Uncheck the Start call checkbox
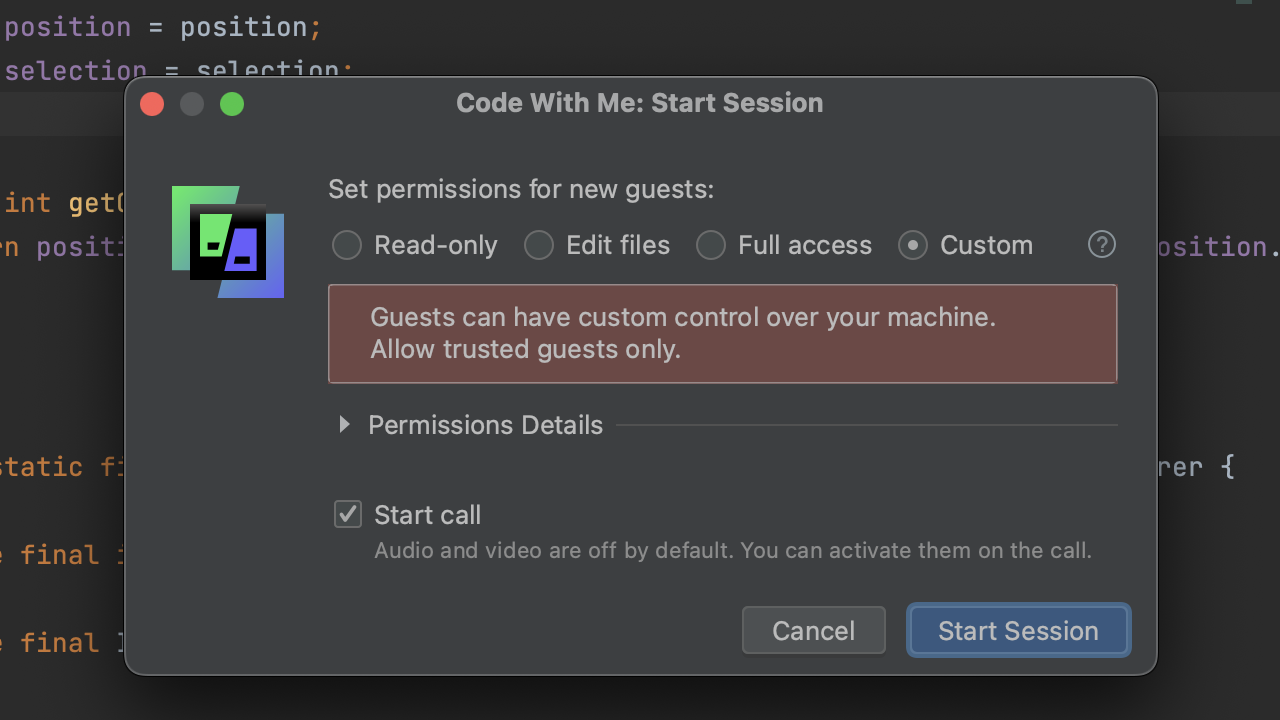The height and width of the screenshot is (720, 1280). (348, 515)
